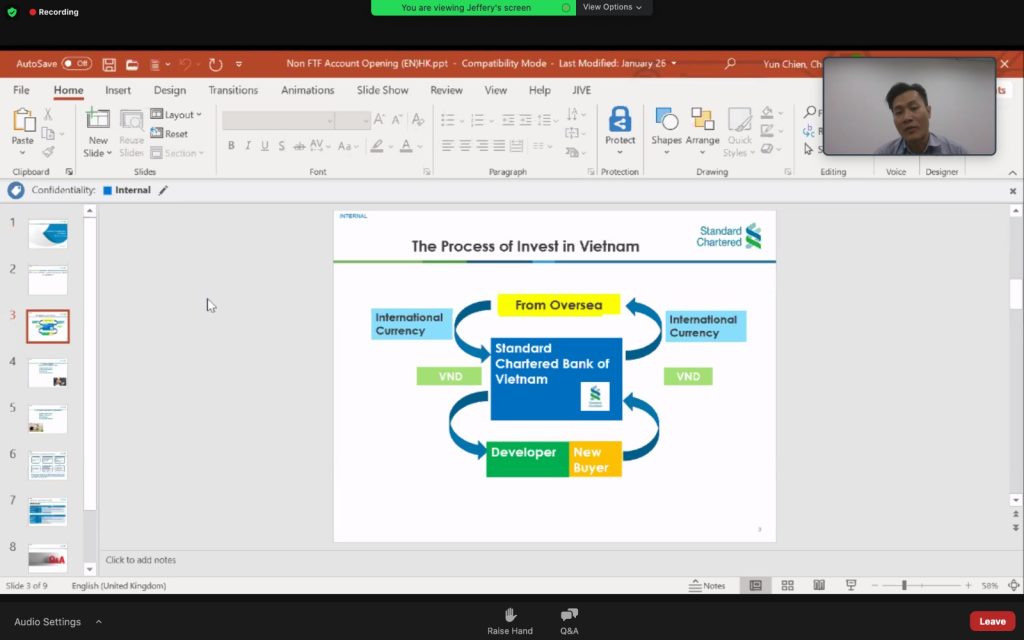Toggle the Numbering list button
This screenshot has height=640, width=1024.
point(477,120)
